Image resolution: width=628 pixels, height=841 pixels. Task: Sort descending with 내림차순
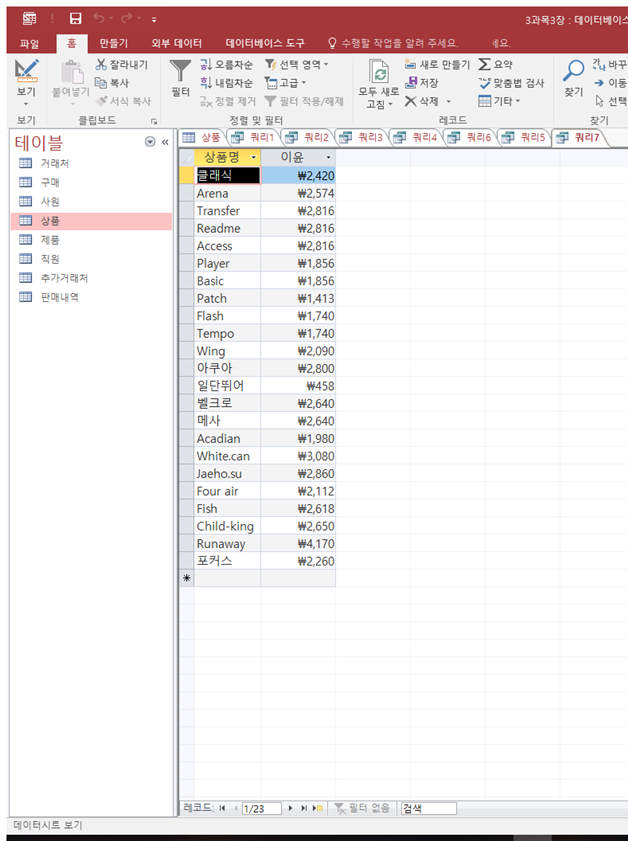click(x=226, y=83)
